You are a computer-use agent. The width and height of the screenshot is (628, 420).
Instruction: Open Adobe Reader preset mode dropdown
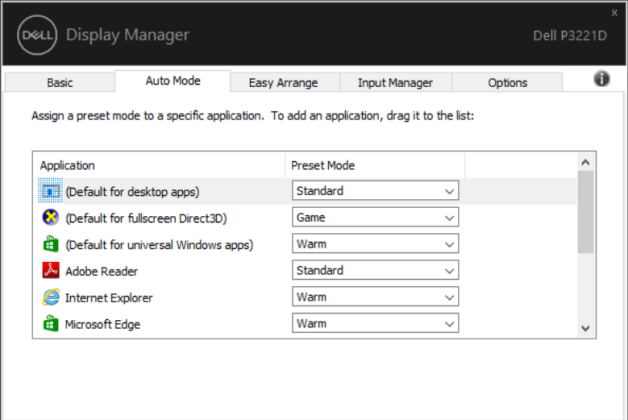(375, 270)
